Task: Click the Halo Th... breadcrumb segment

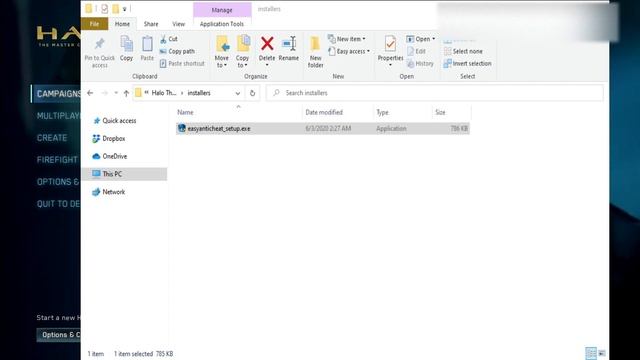Action: click(x=164, y=93)
